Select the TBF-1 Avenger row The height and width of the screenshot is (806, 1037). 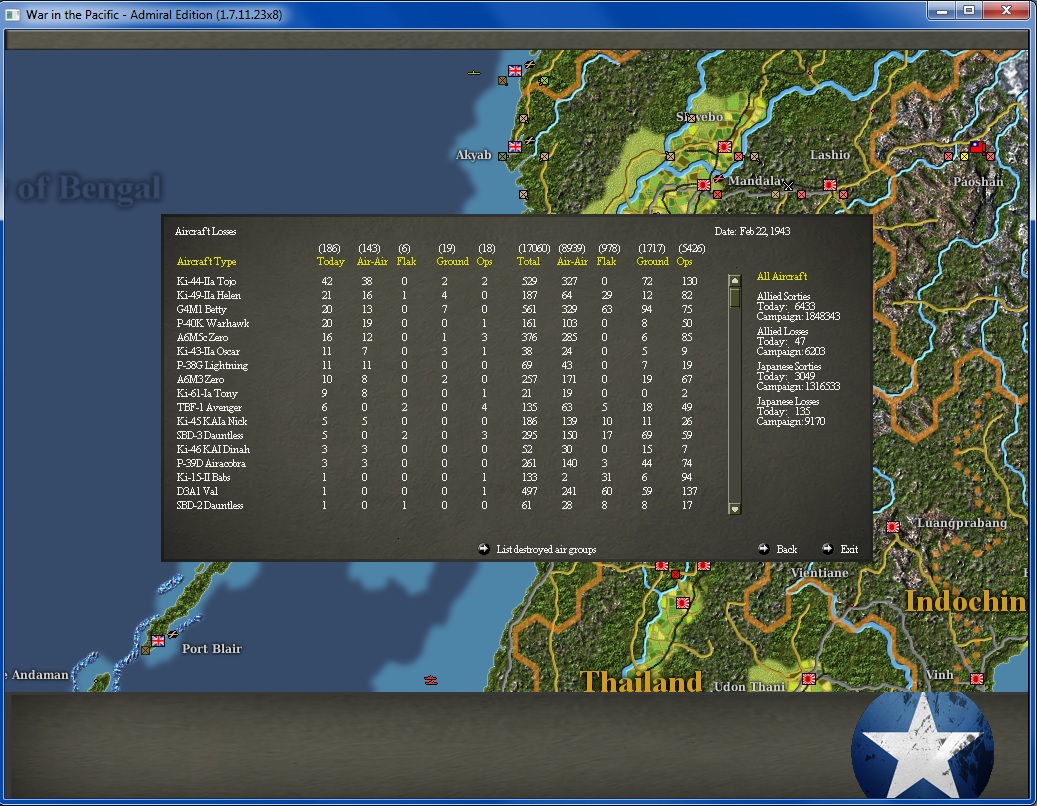pyautogui.click(x=437, y=407)
